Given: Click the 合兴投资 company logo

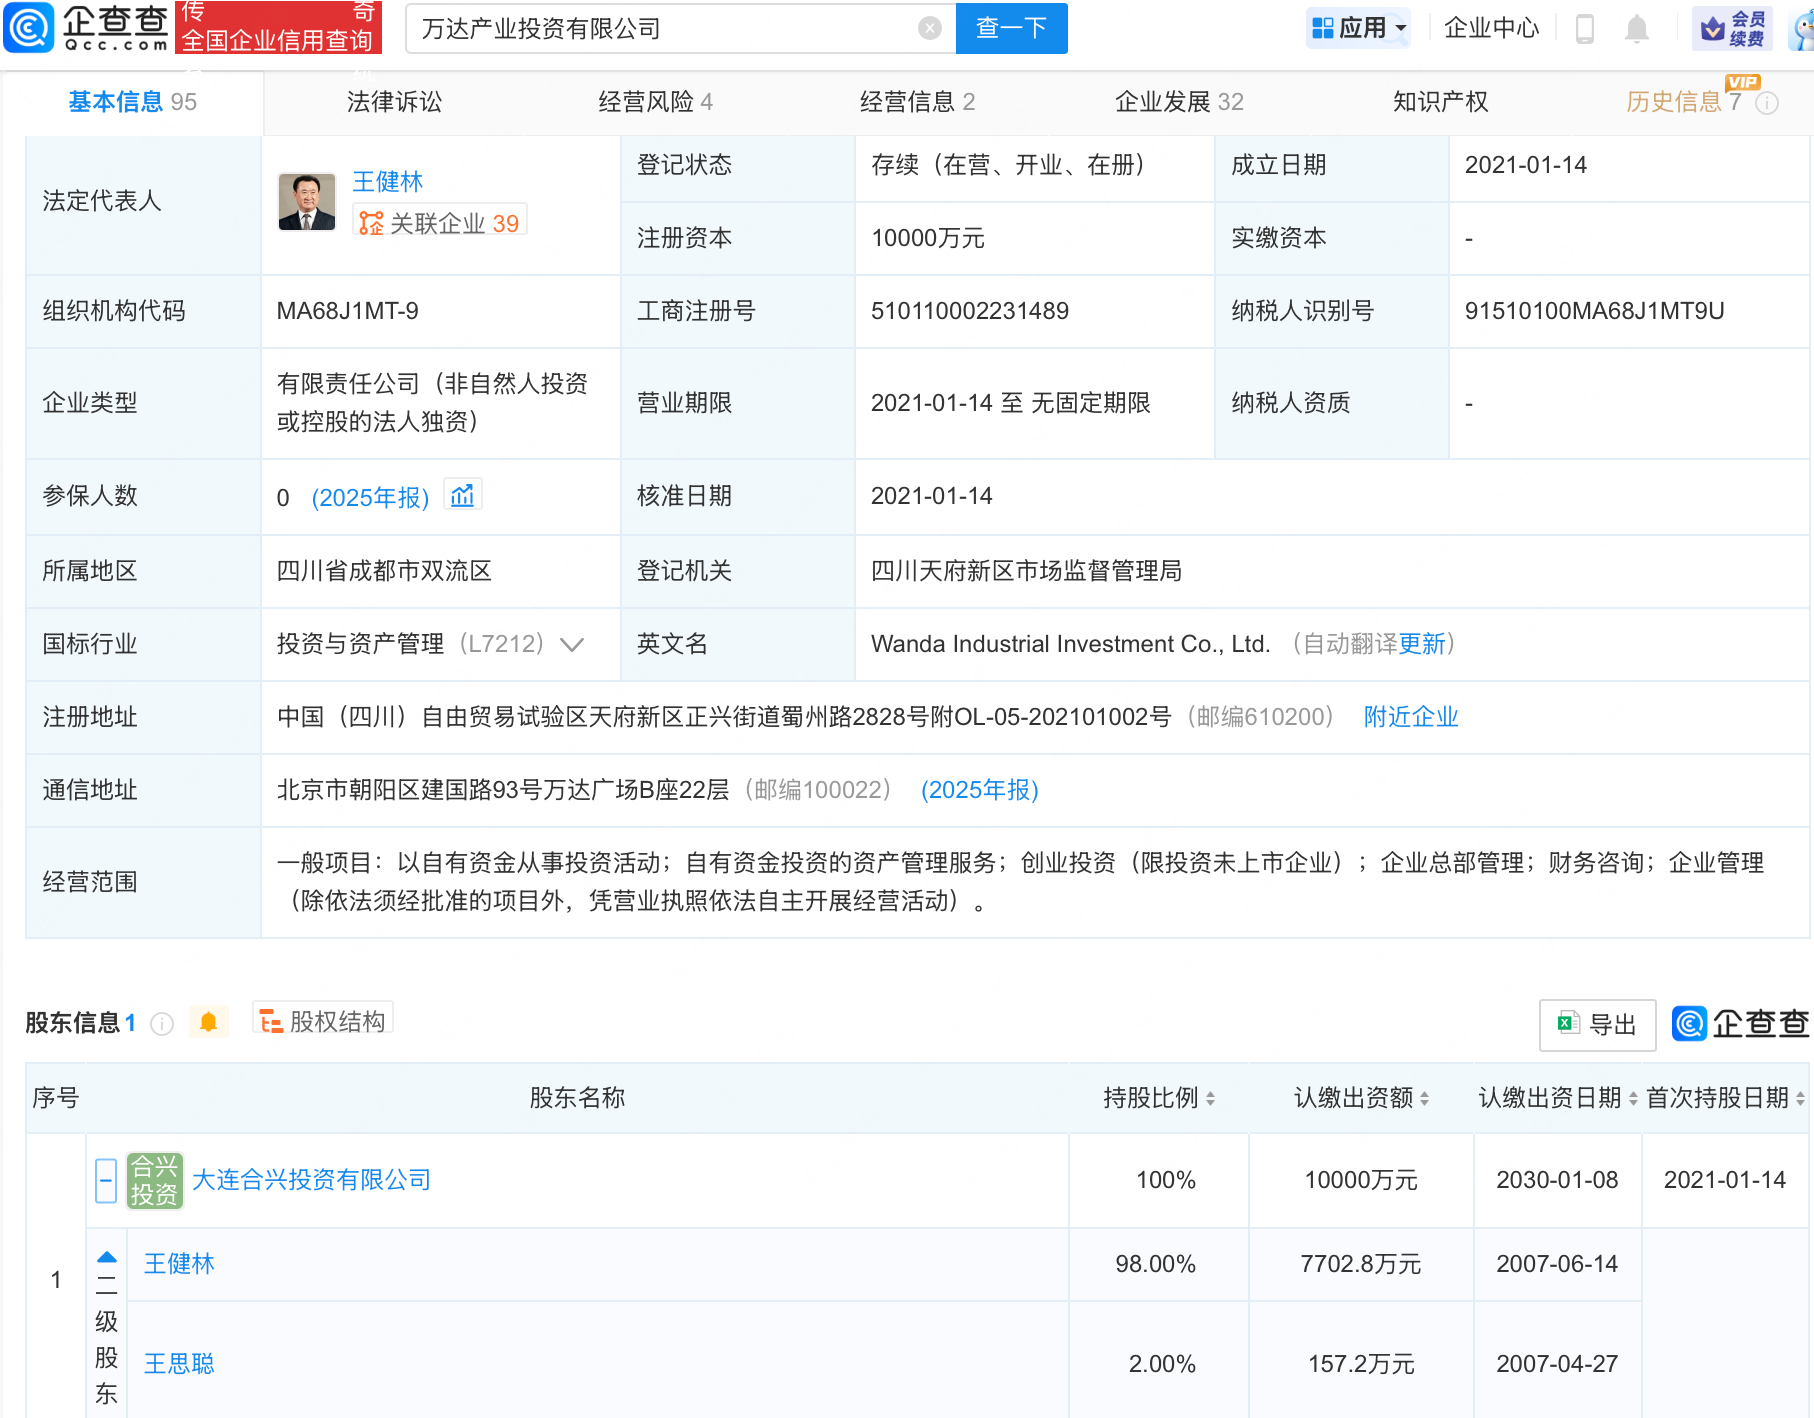Looking at the screenshot, I should [154, 1180].
